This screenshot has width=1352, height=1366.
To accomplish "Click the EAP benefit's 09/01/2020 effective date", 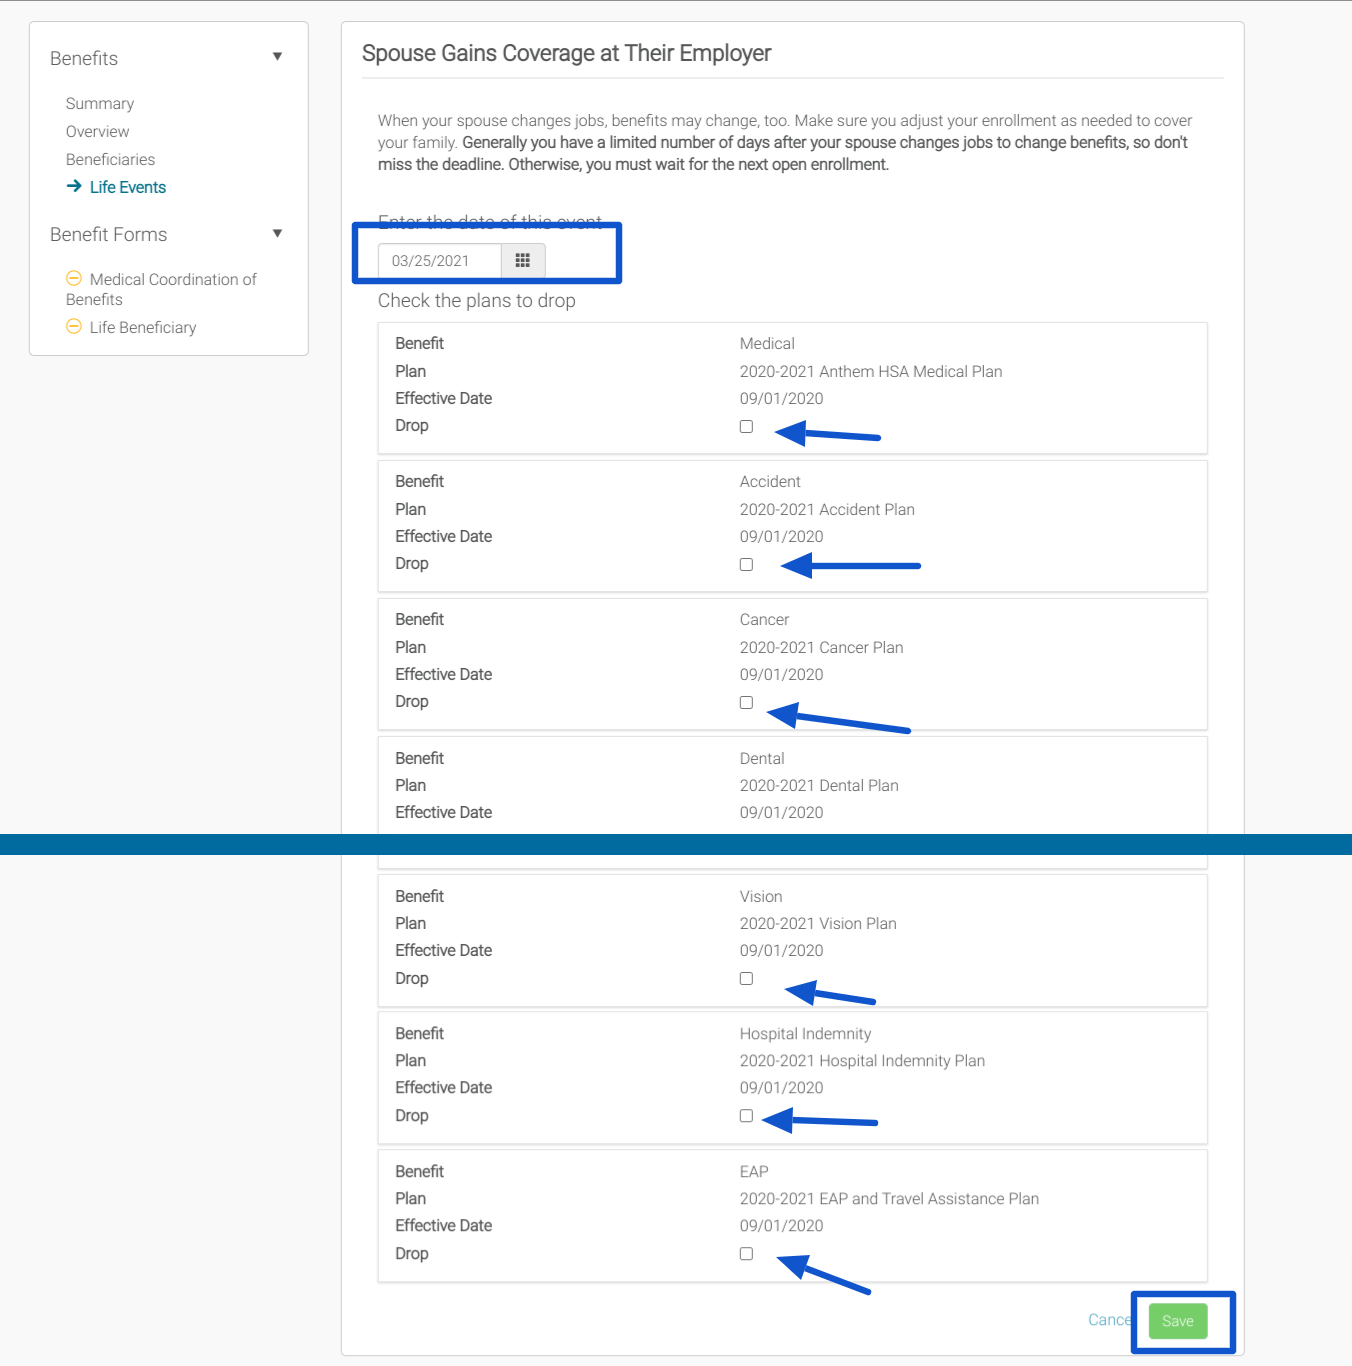I will coord(782,1225).
